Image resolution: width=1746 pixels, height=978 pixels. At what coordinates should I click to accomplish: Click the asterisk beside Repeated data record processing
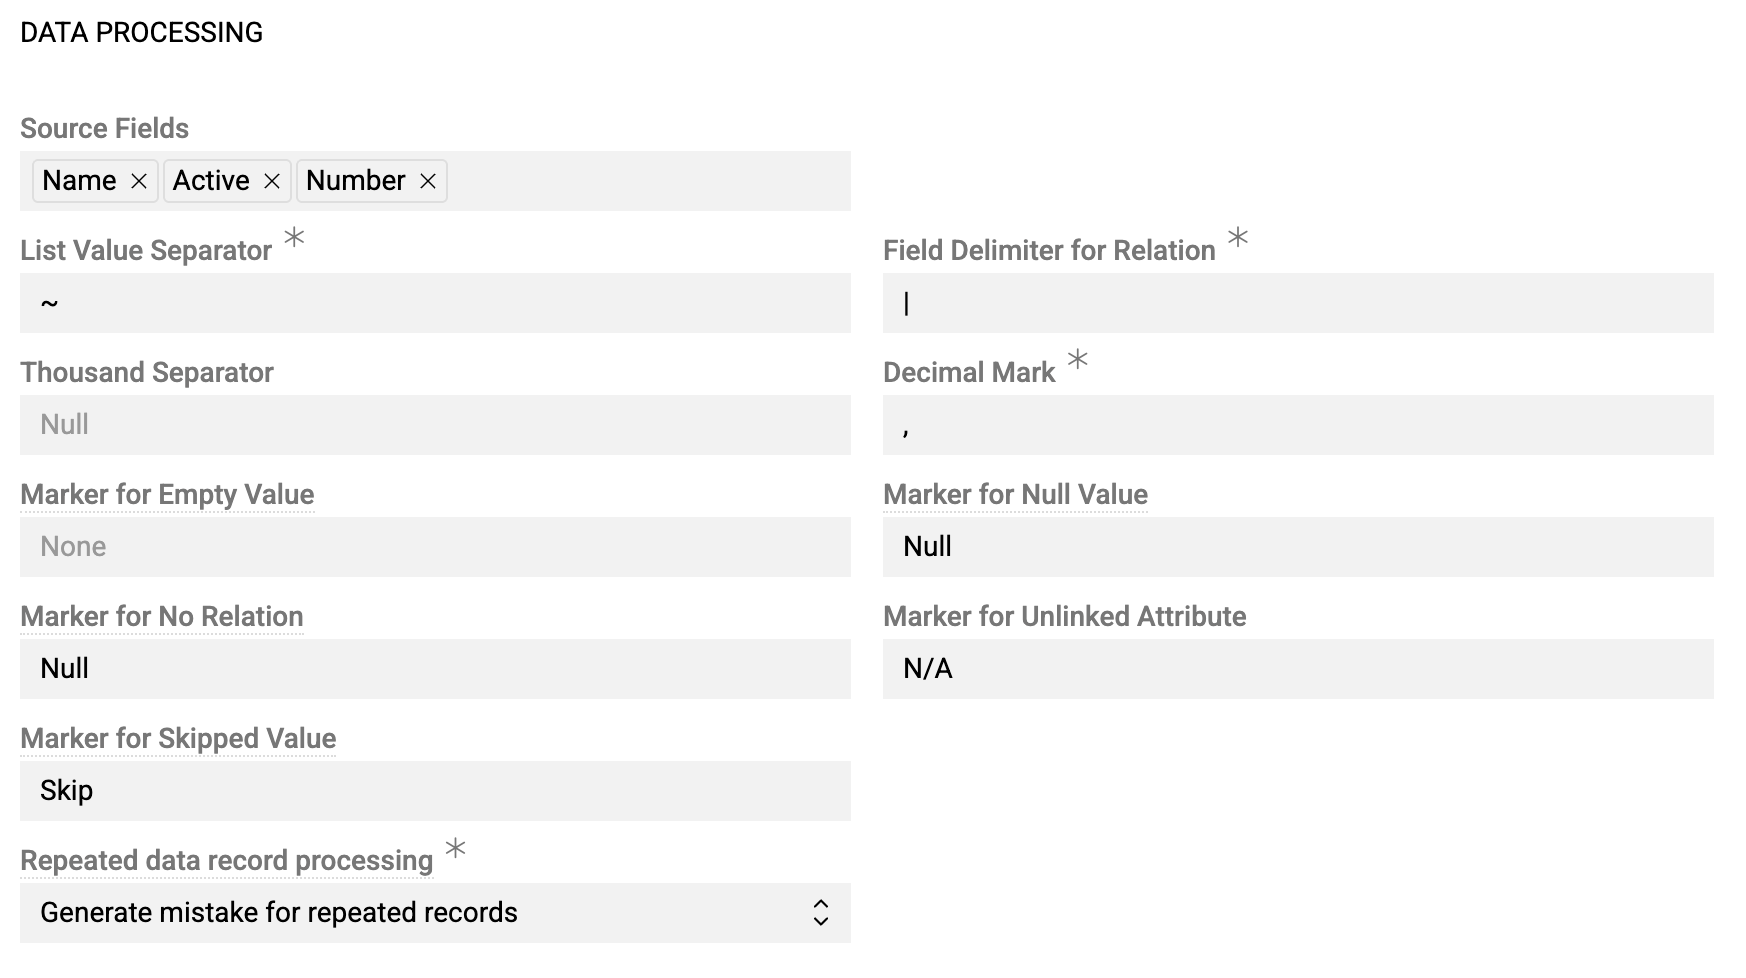[456, 849]
